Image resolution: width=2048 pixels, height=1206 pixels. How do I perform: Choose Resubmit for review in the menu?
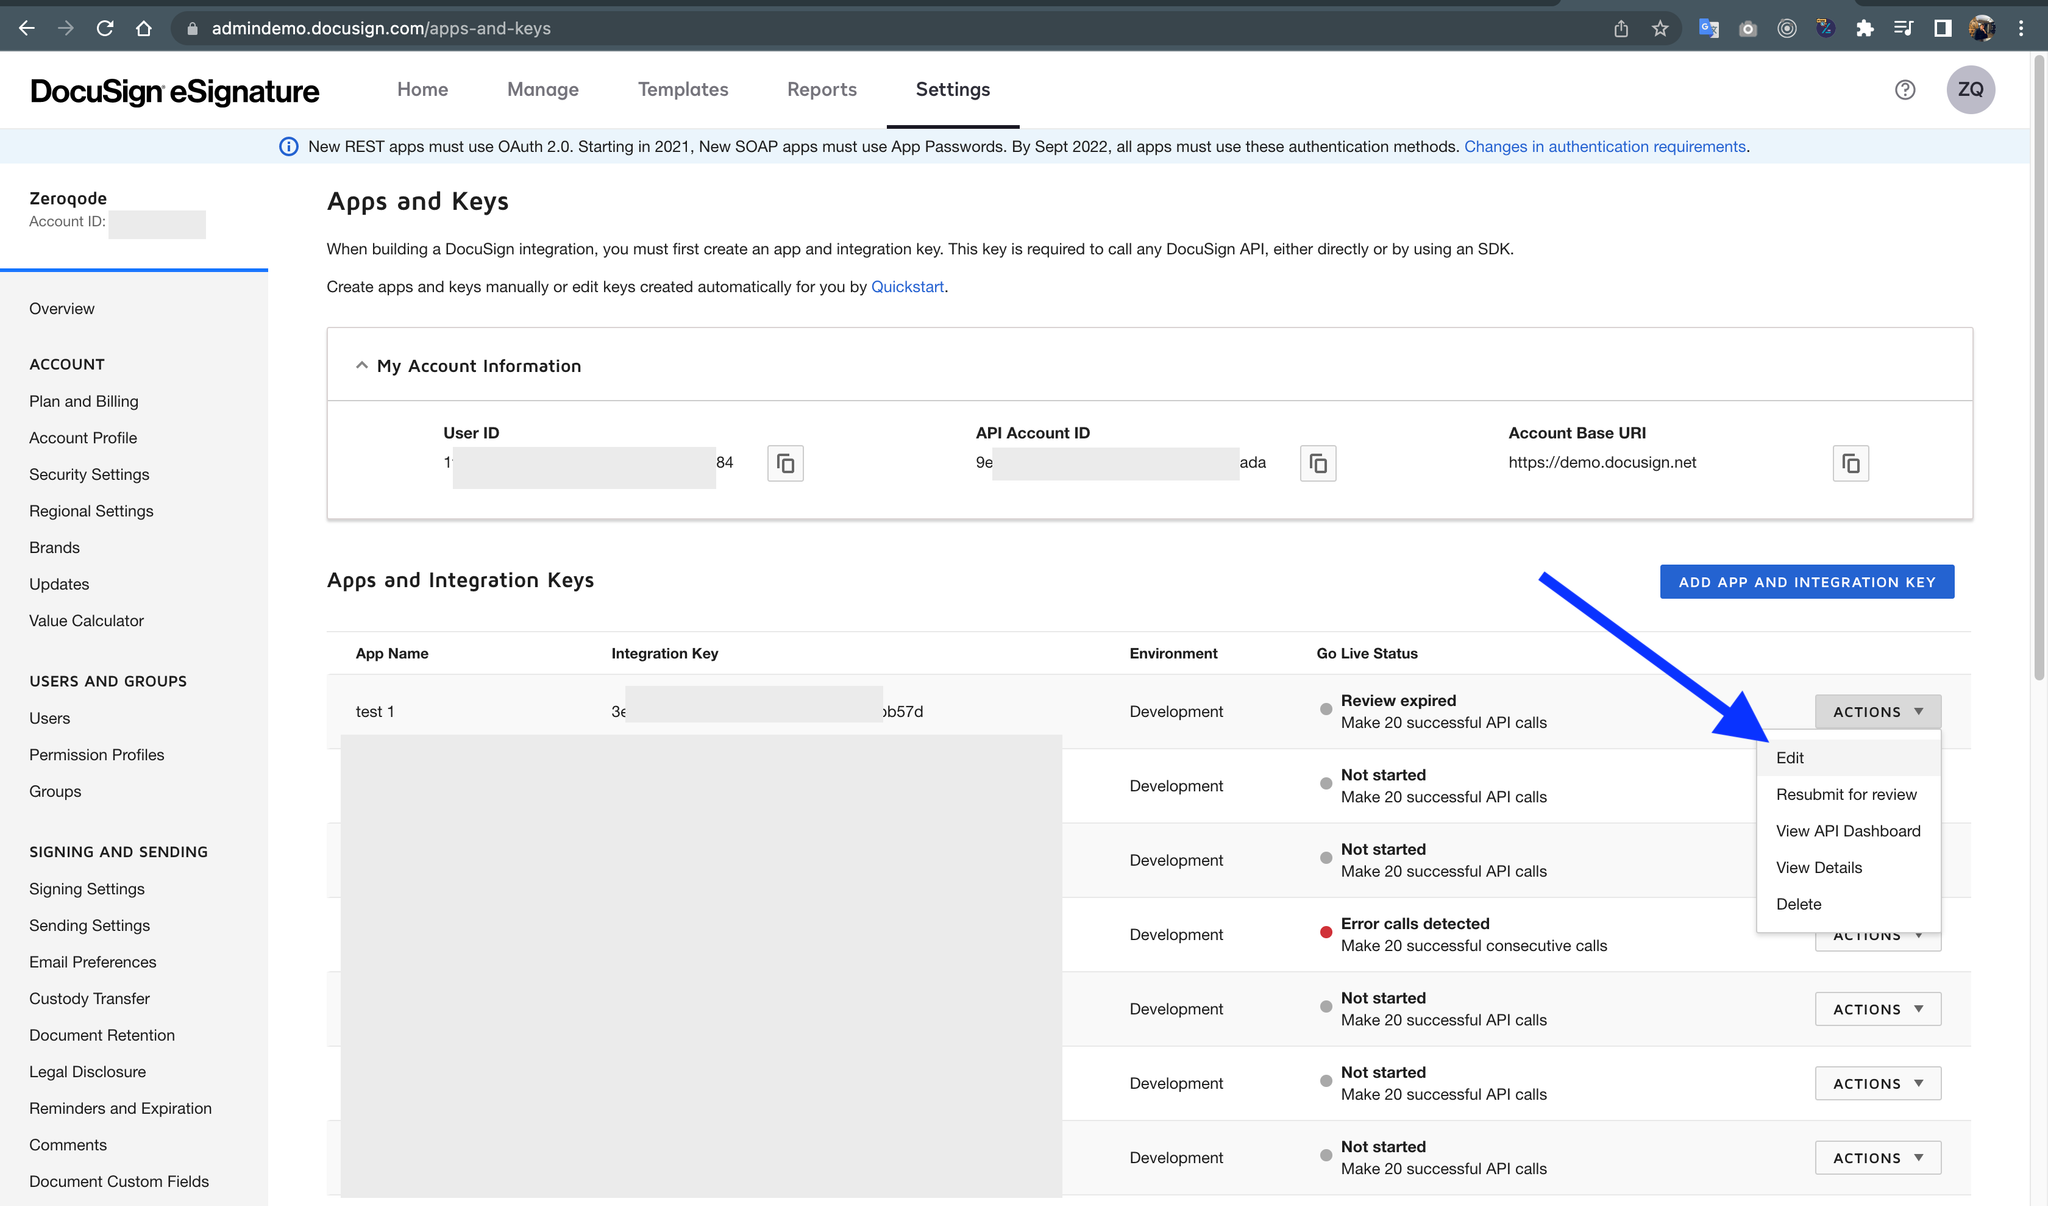1848,794
